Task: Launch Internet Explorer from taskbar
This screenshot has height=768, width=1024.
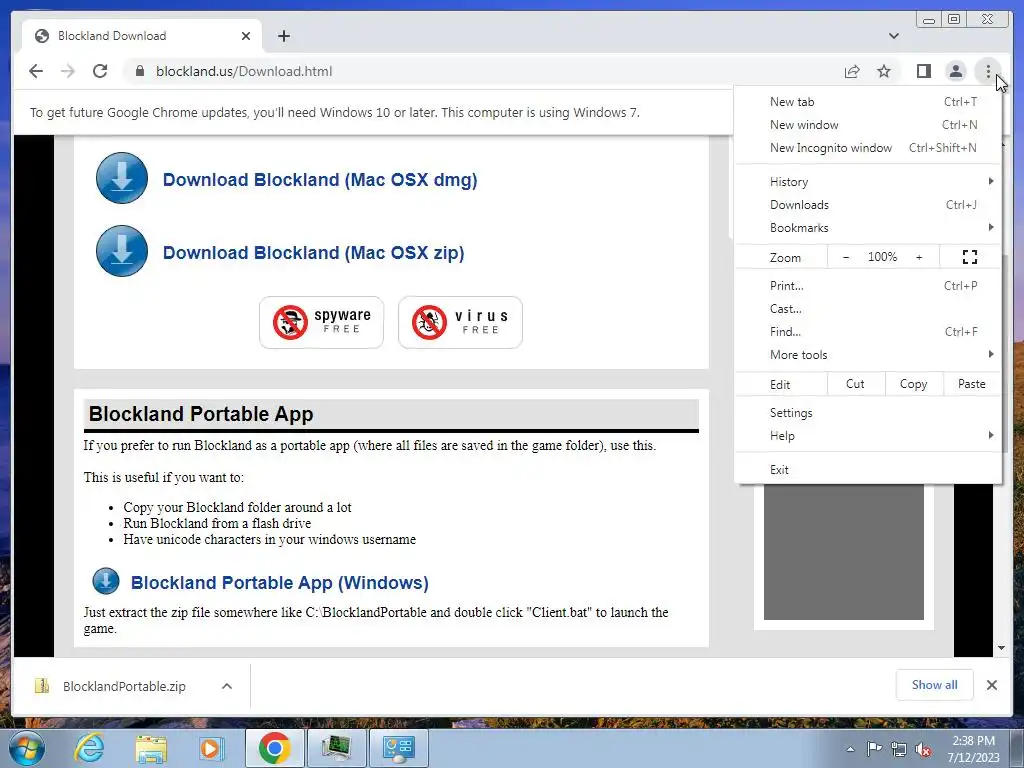Action: click(x=89, y=748)
